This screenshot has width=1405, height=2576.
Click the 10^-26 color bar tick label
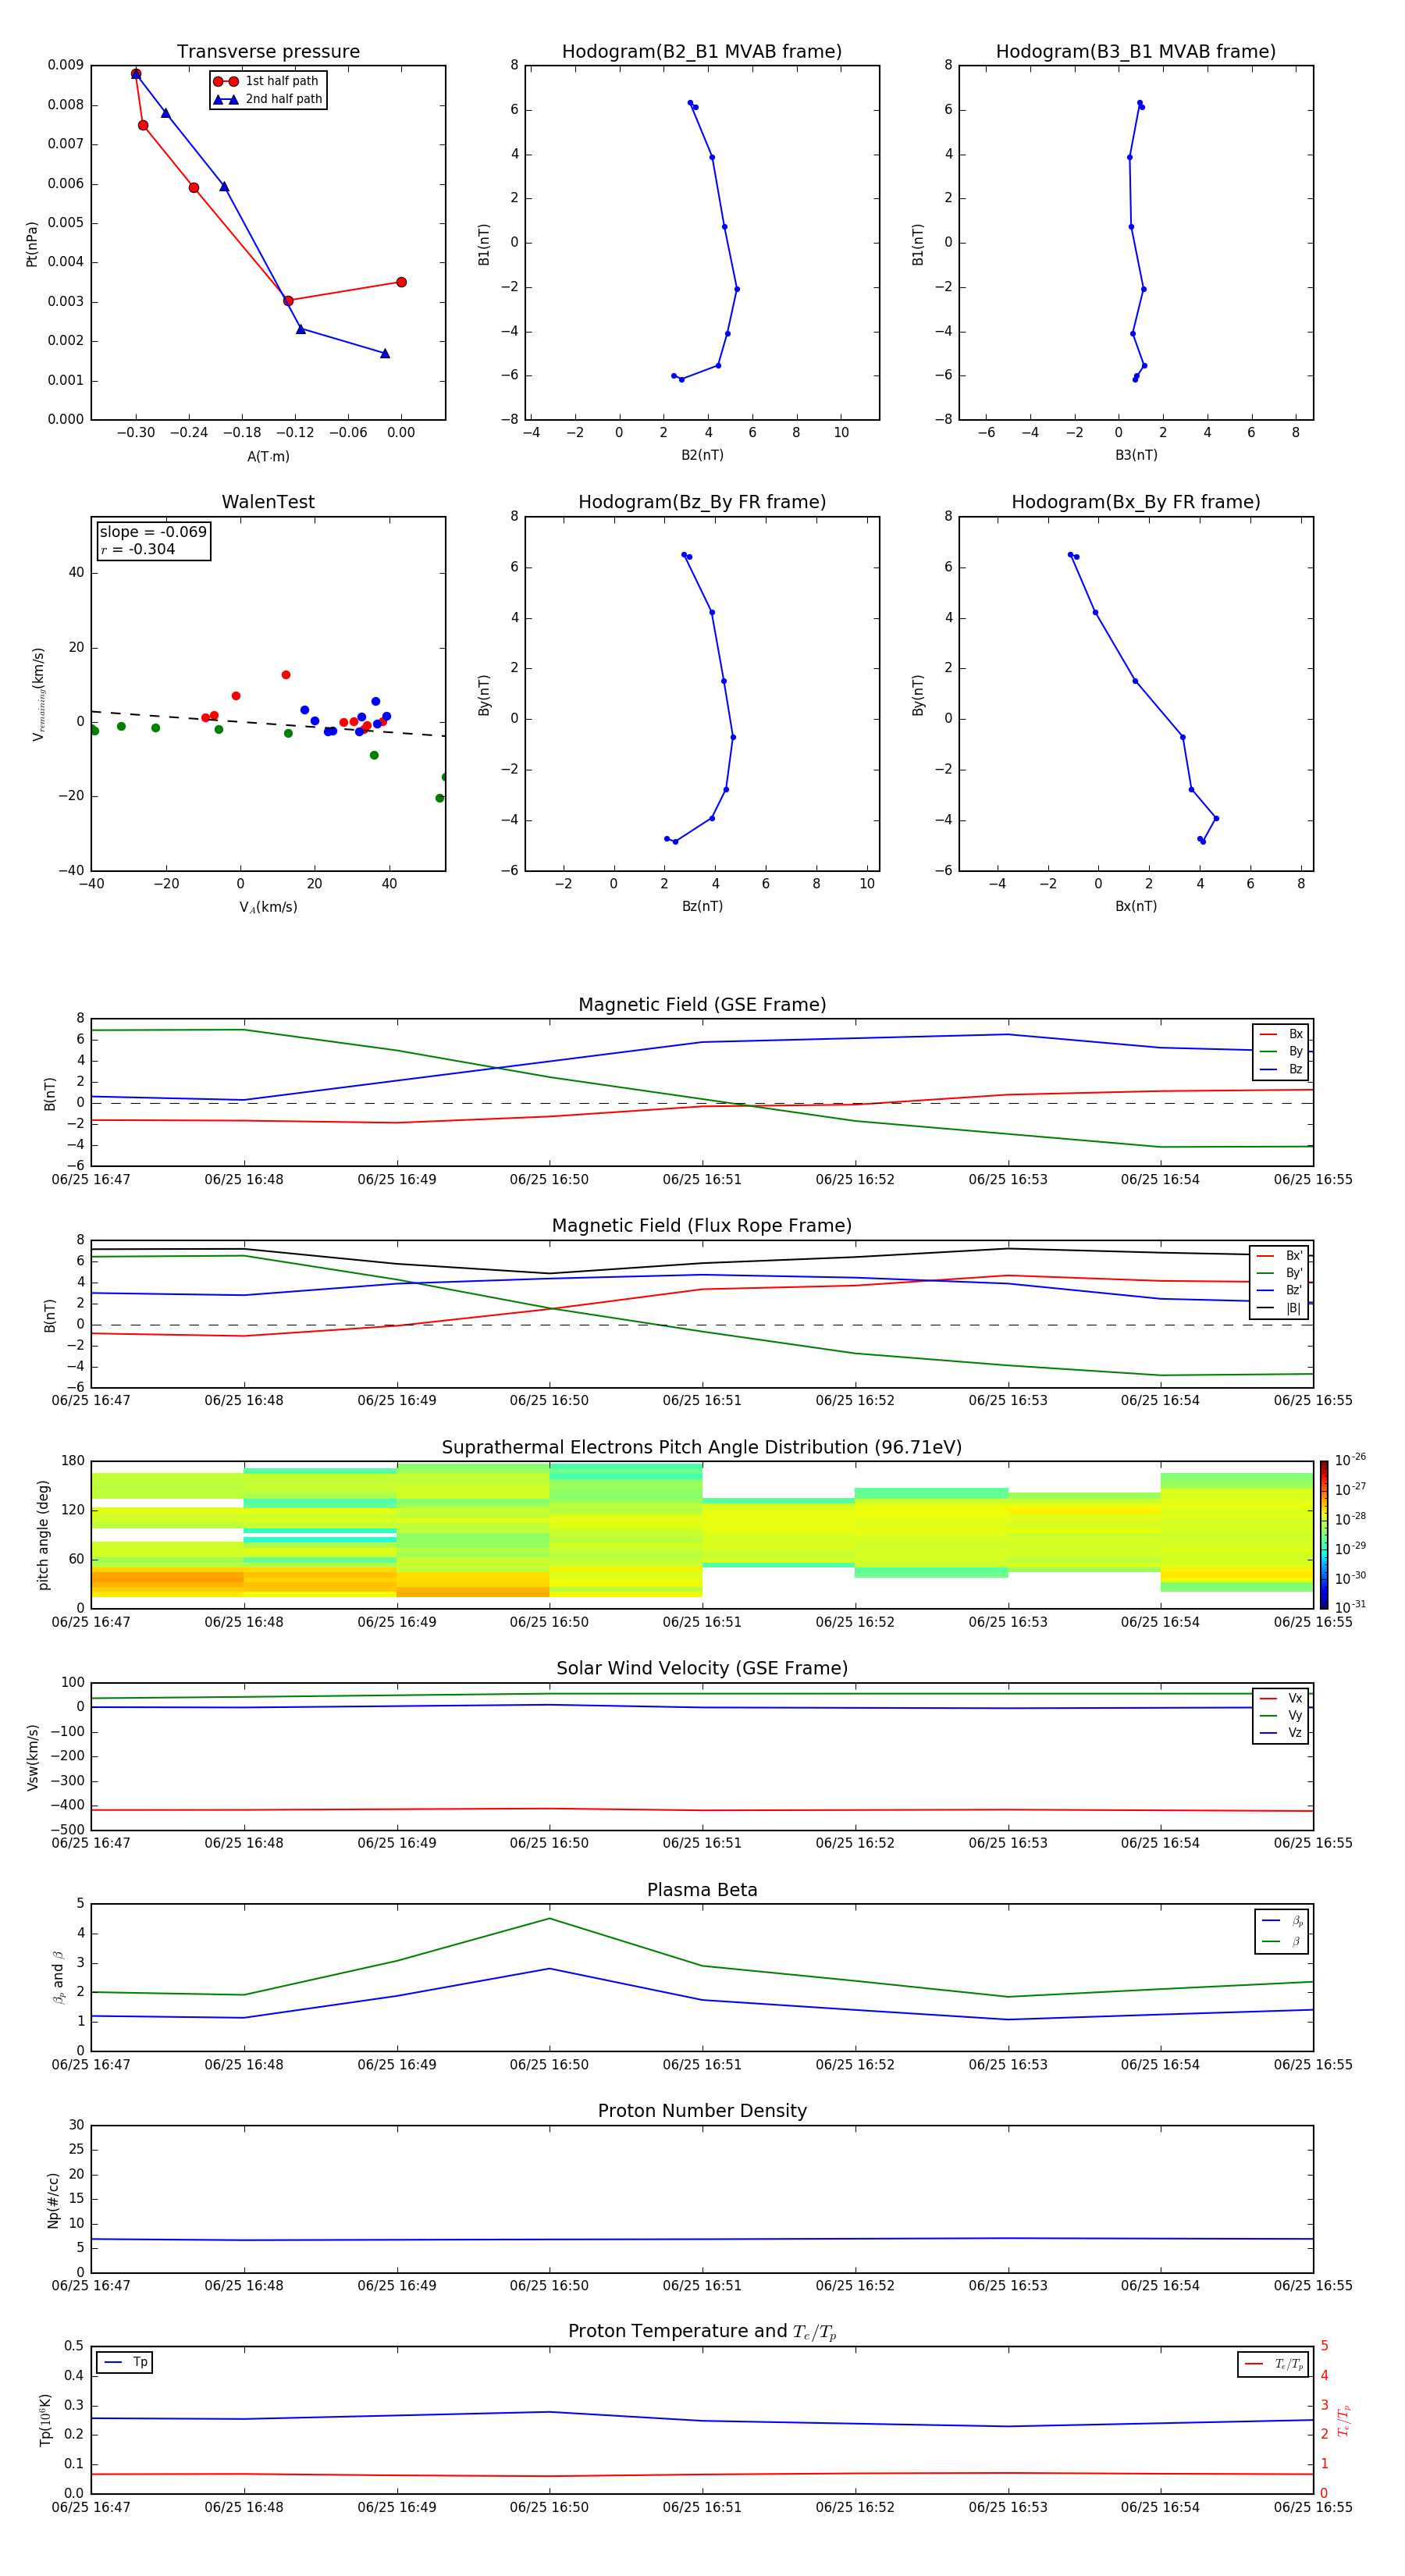click(x=1350, y=1460)
